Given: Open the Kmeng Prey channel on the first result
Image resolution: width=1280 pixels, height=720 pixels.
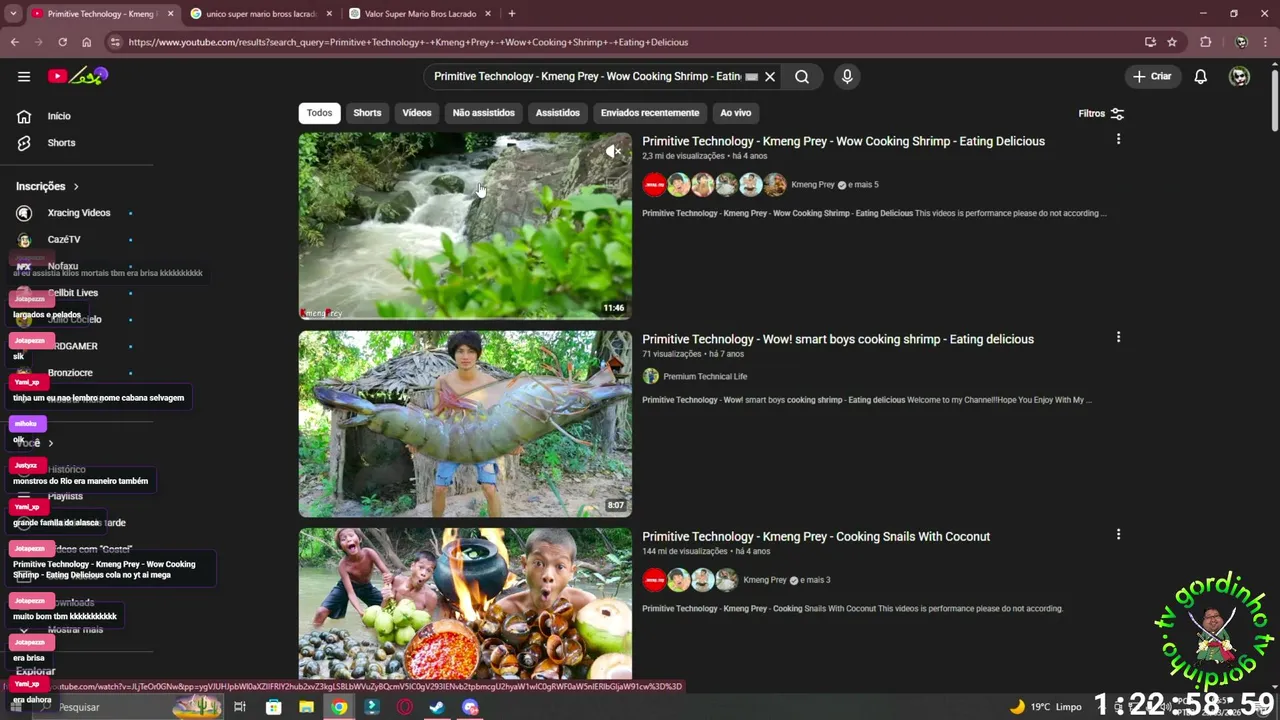Looking at the screenshot, I should coord(812,185).
